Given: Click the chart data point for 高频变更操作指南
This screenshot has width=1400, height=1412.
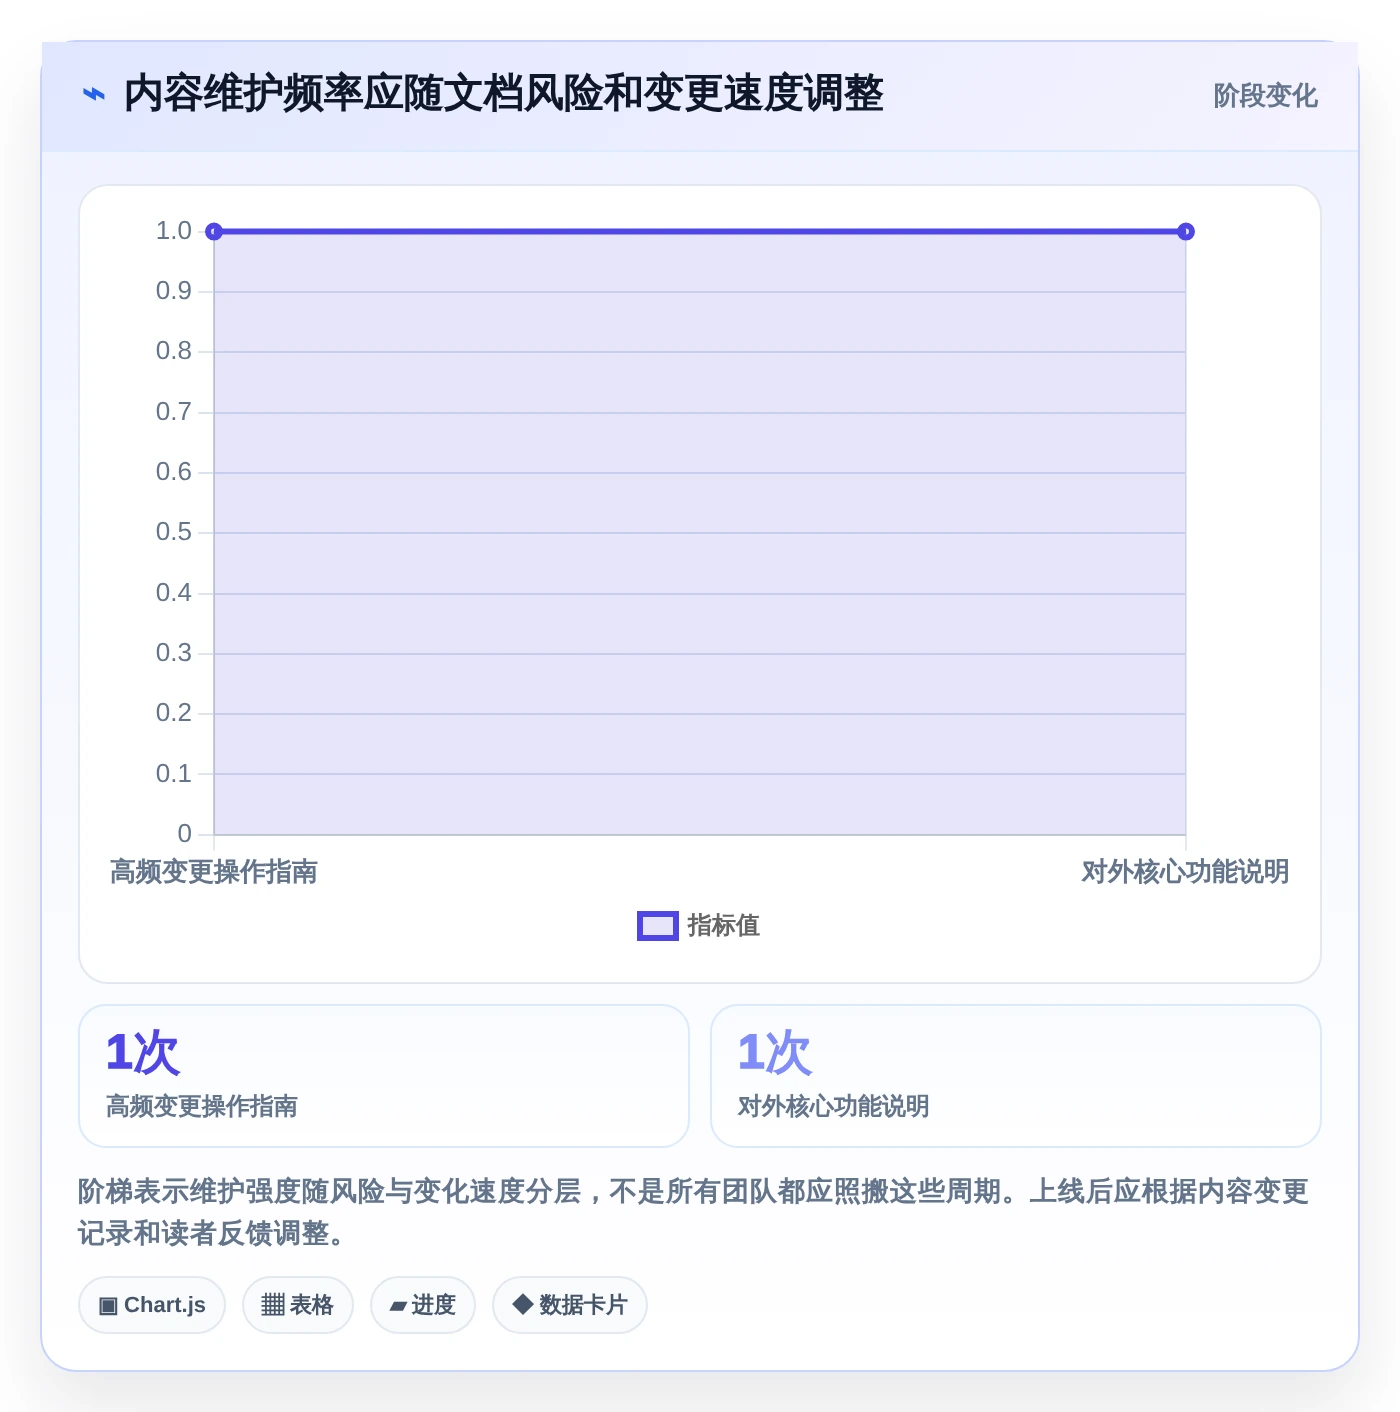Looking at the screenshot, I should tap(214, 232).
